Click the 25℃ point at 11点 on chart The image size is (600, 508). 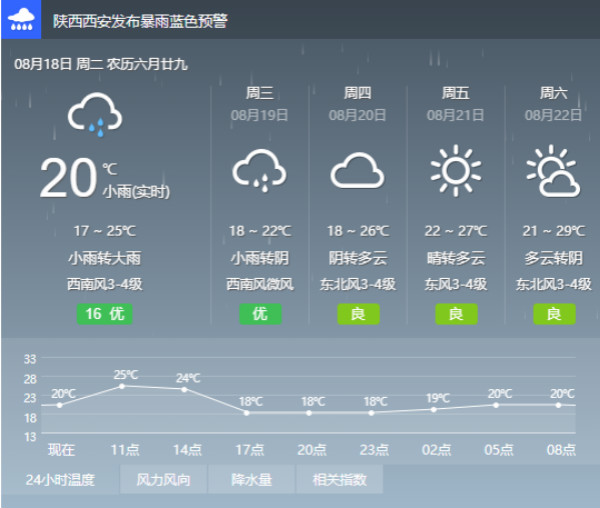[123, 386]
